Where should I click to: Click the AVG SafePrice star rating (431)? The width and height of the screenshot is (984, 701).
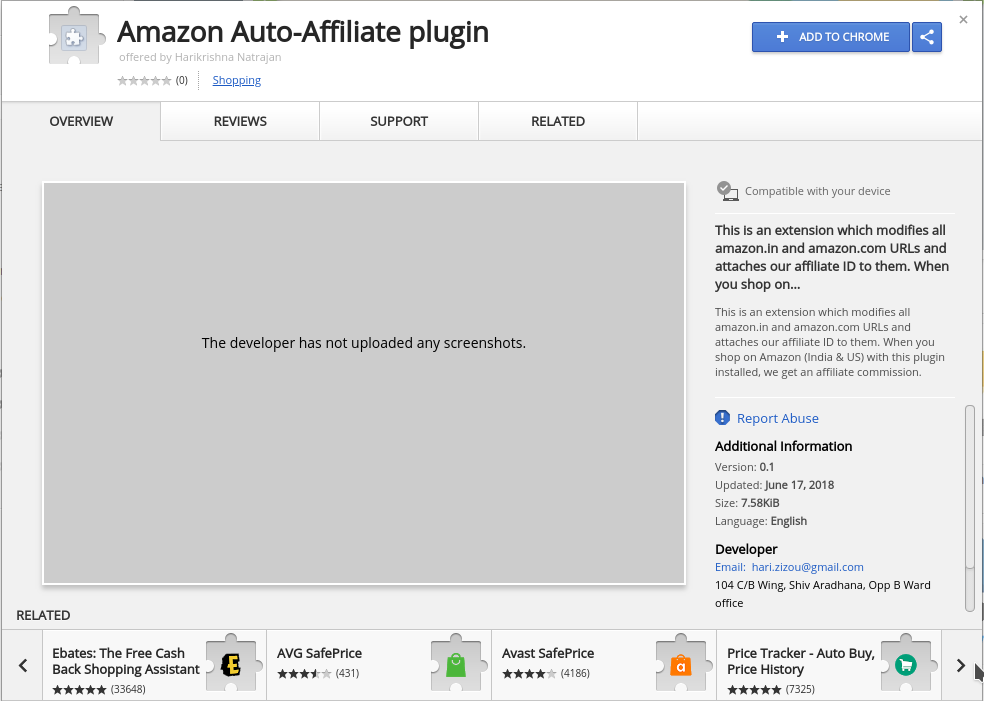318,673
